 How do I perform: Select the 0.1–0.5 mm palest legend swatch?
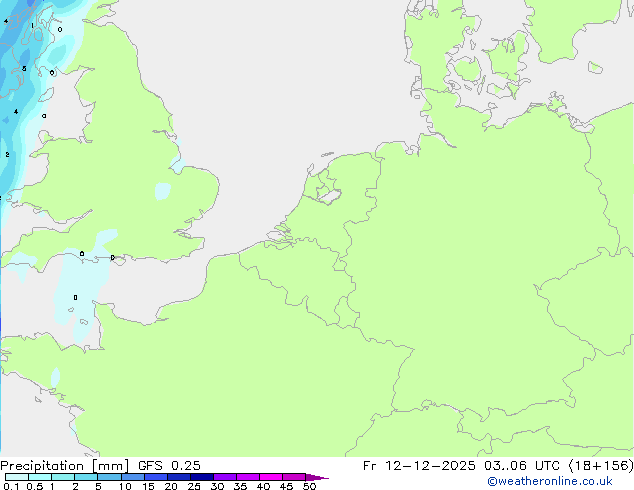pos(17,477)
